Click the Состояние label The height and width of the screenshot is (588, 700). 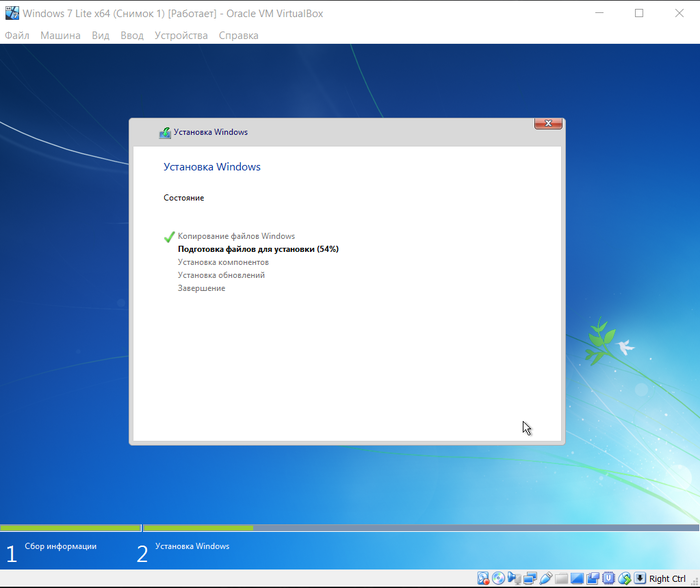[183, 198]
